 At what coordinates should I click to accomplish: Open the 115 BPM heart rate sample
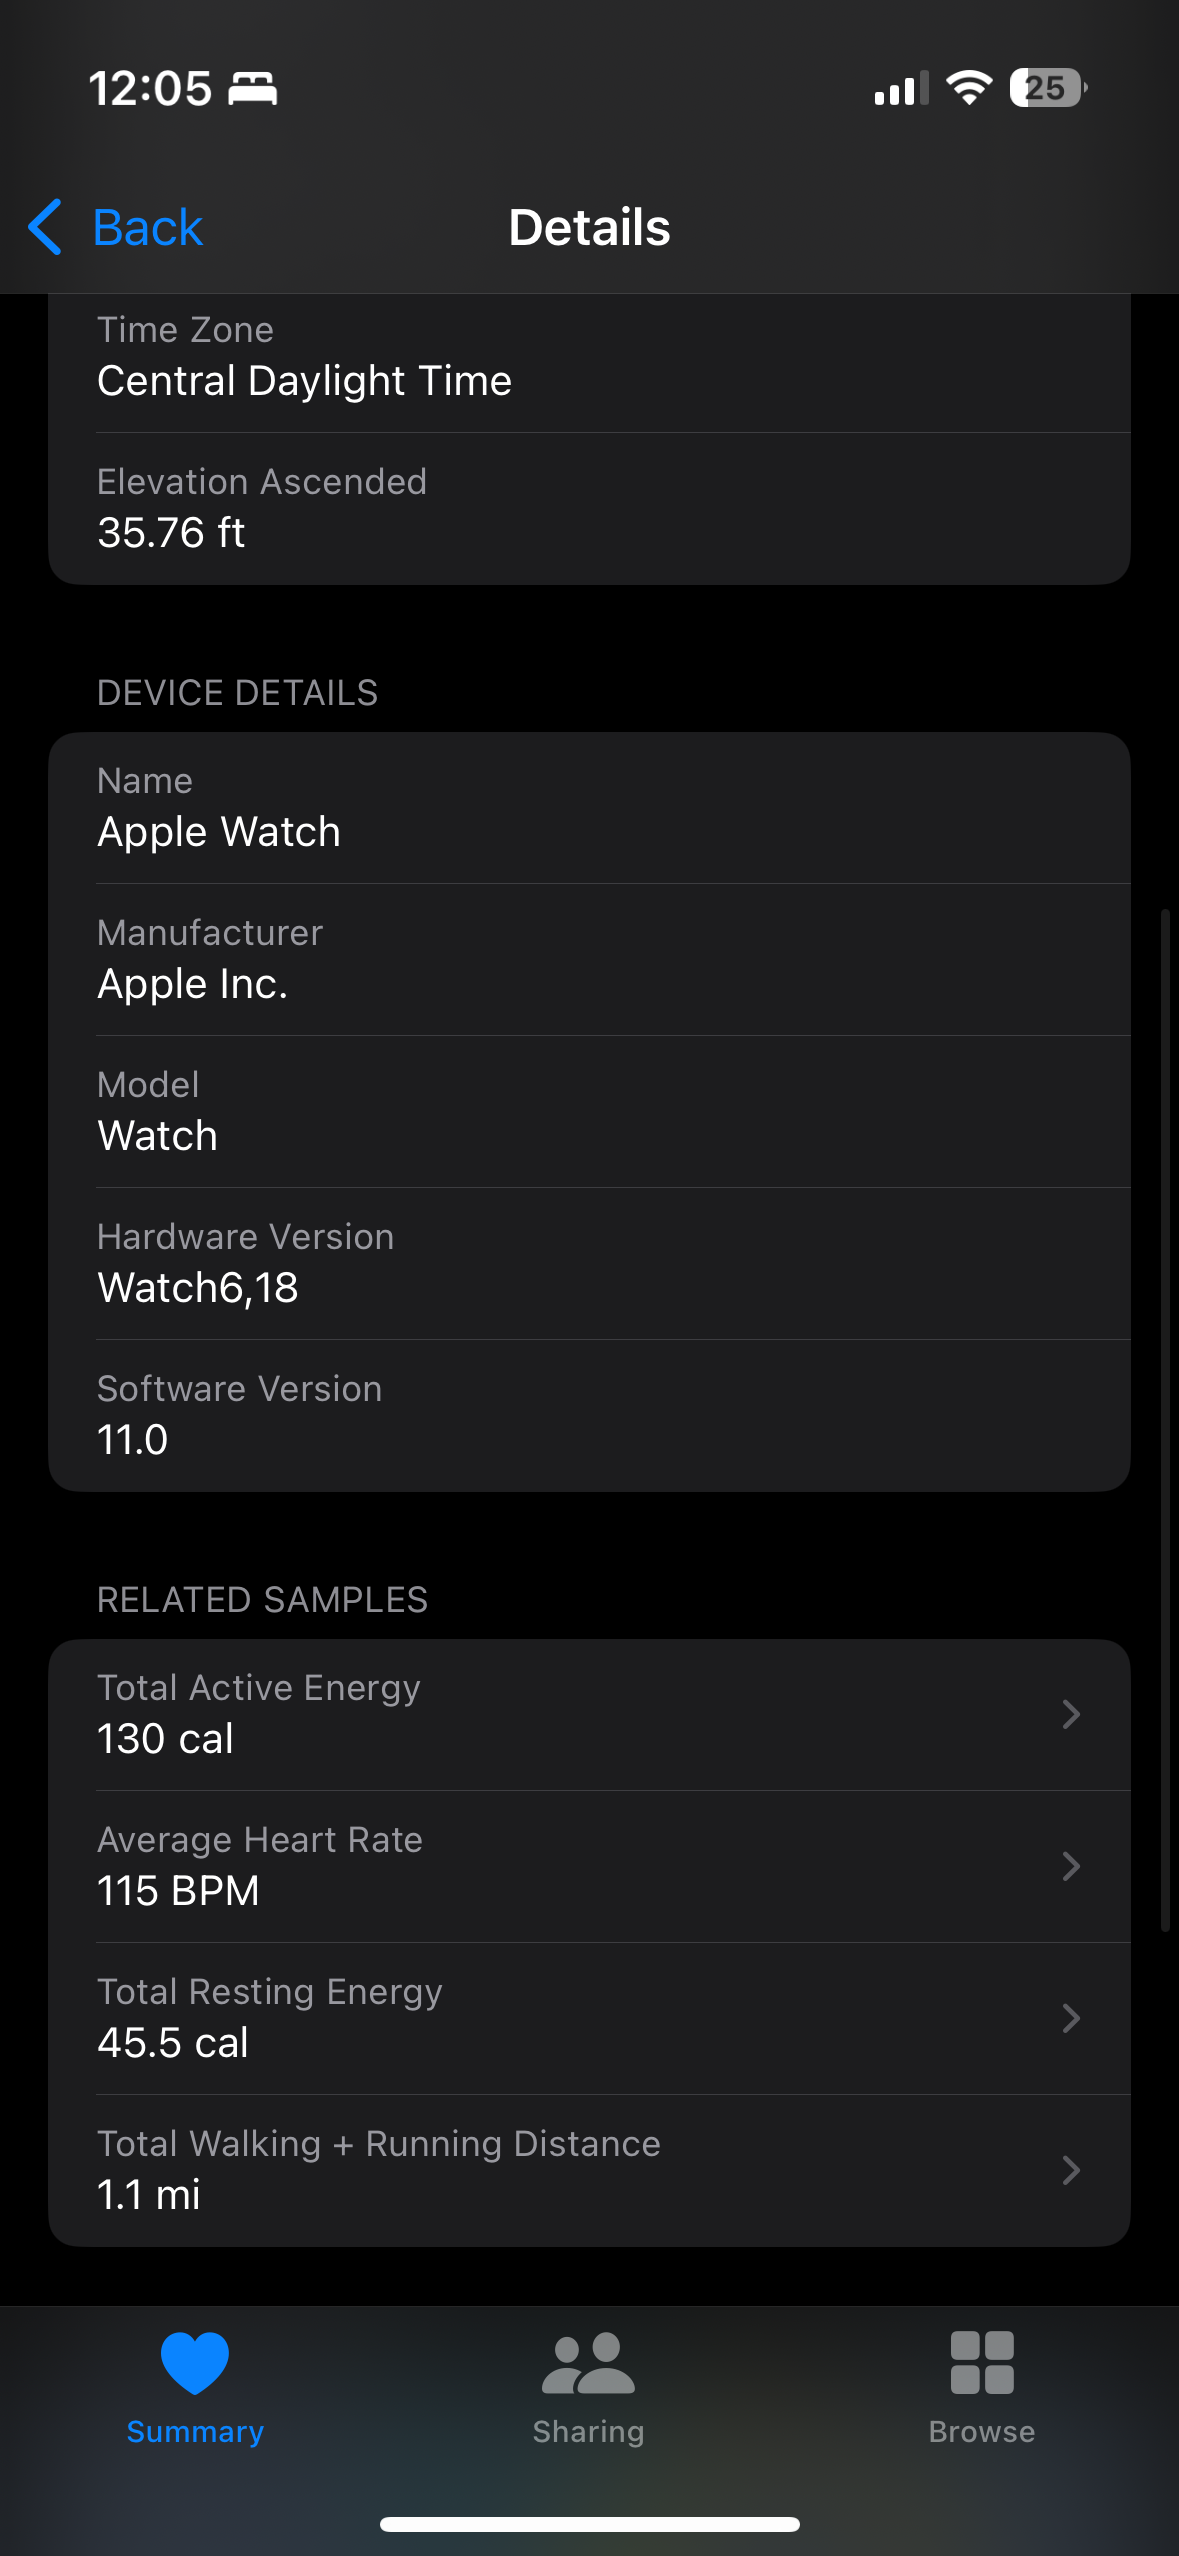click(178, 1891)
